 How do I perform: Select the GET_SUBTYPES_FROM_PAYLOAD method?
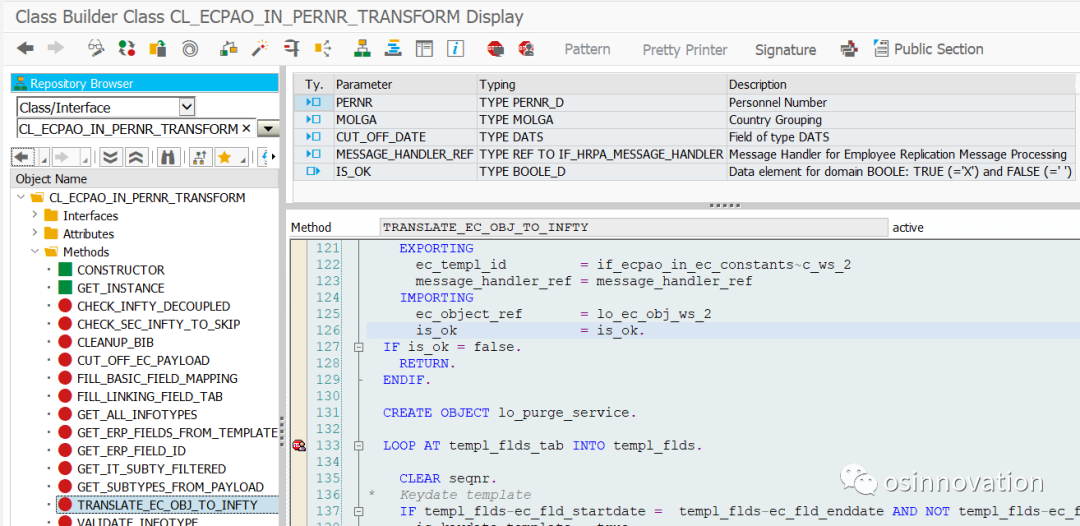click(x=170, y=487)
